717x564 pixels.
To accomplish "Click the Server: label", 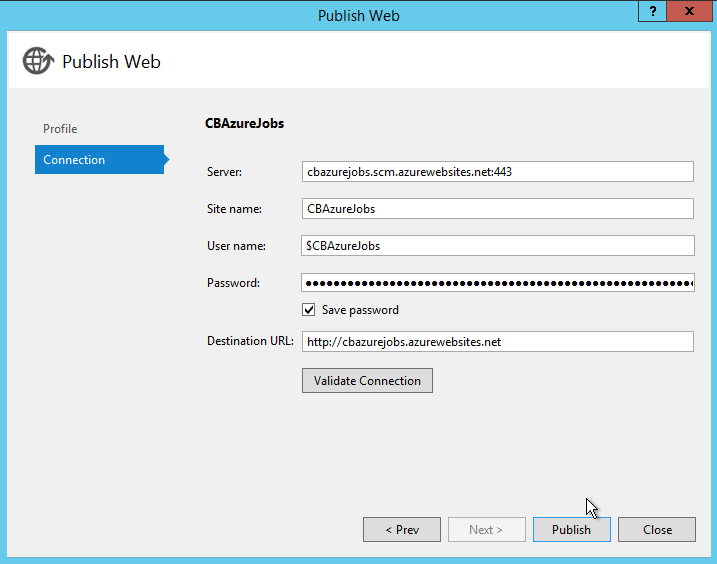I will point(224,172).
